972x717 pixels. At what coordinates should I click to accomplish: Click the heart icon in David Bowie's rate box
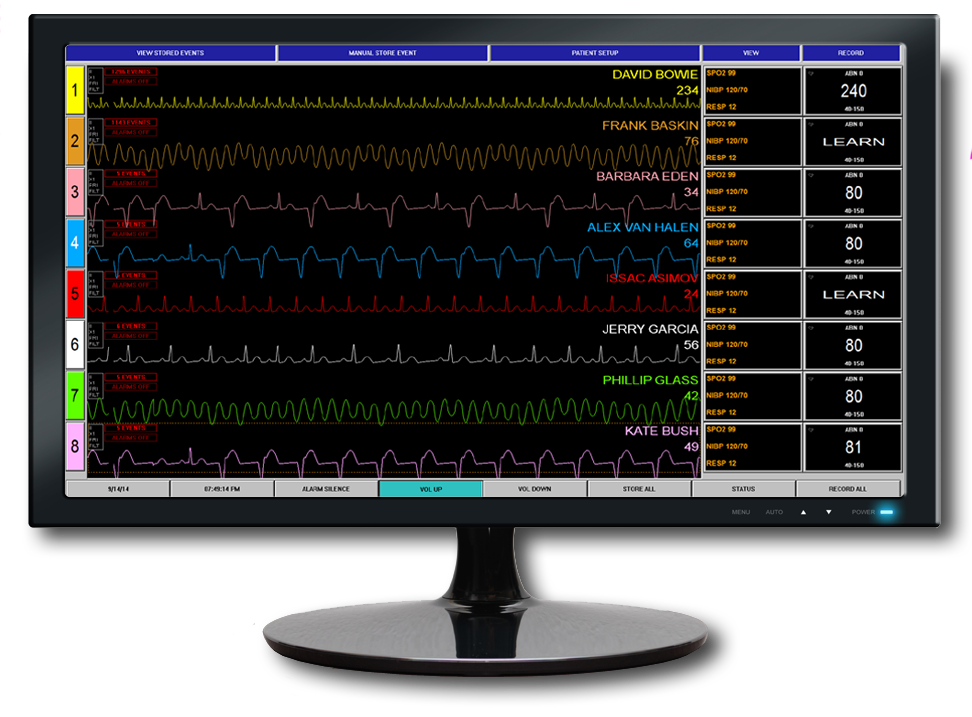(811, 74)
